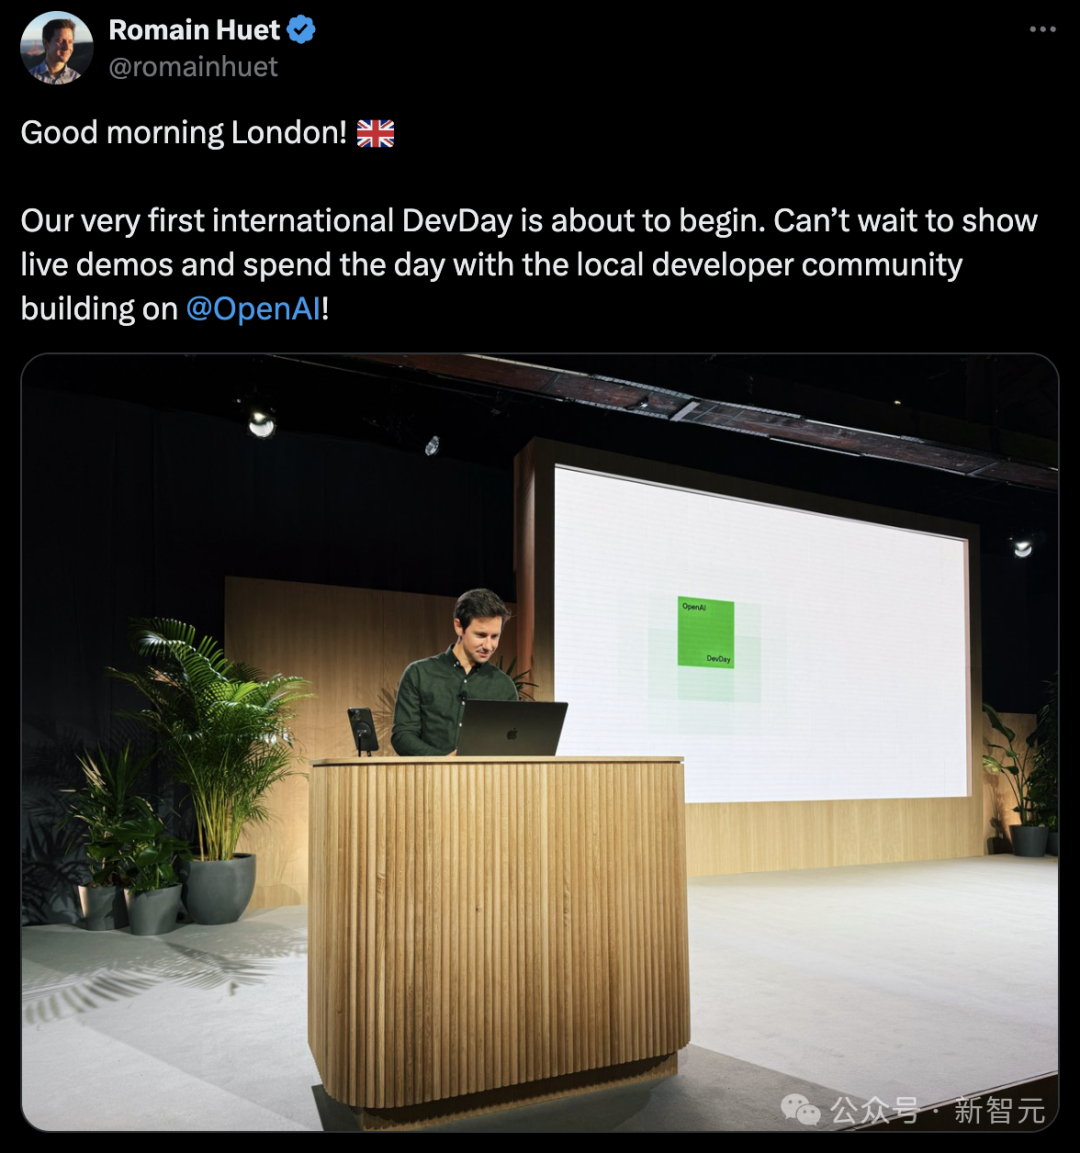Viewport: 1080px width, 1153px height.
Task: Click the spotlight right of the screen
Action: (x=1021, y=547)
